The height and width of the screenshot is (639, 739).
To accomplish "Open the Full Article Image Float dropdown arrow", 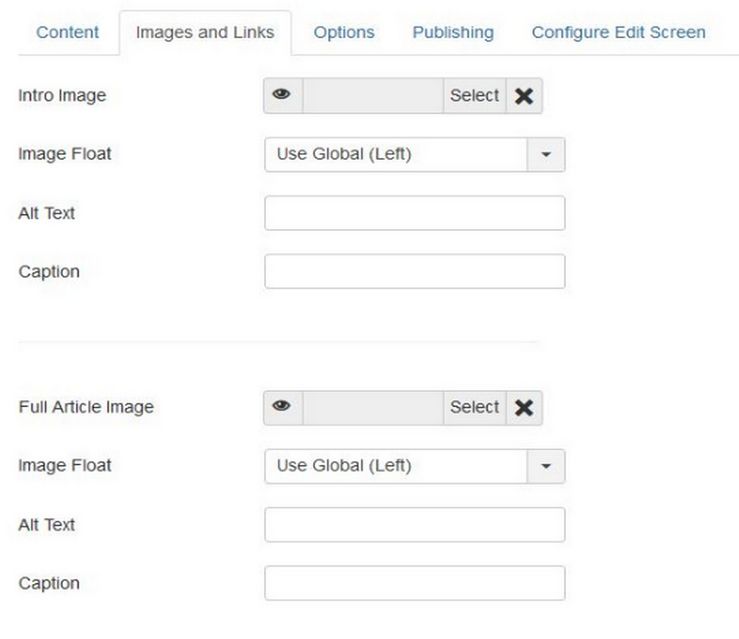I will (x=546, y=467).
